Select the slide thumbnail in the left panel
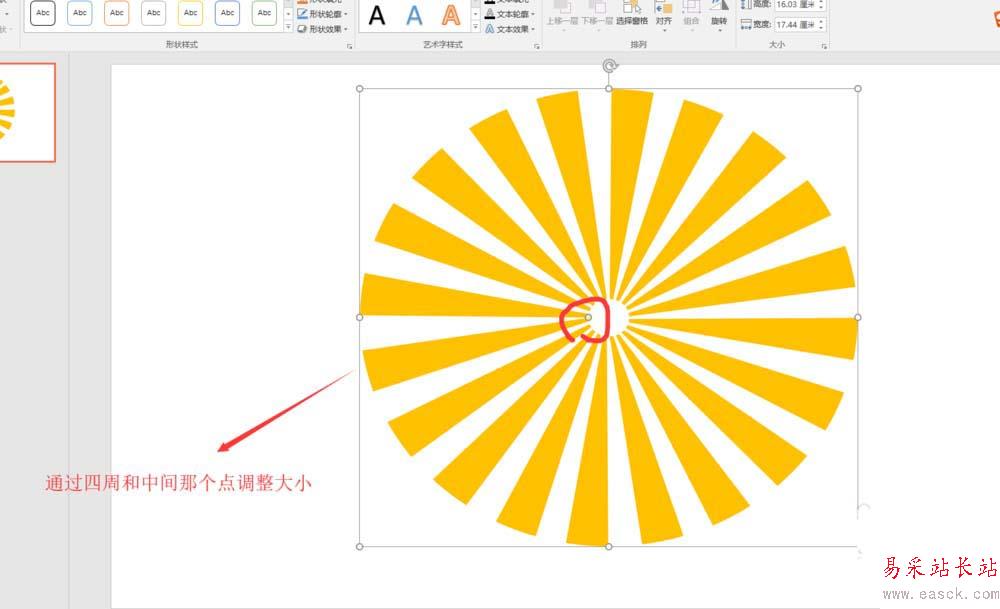 27,112
